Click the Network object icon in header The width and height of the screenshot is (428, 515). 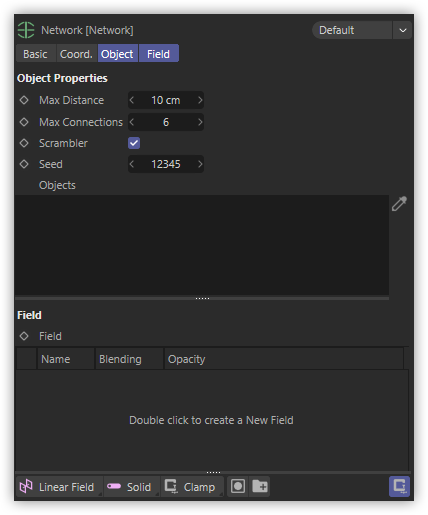click(26, 30)
